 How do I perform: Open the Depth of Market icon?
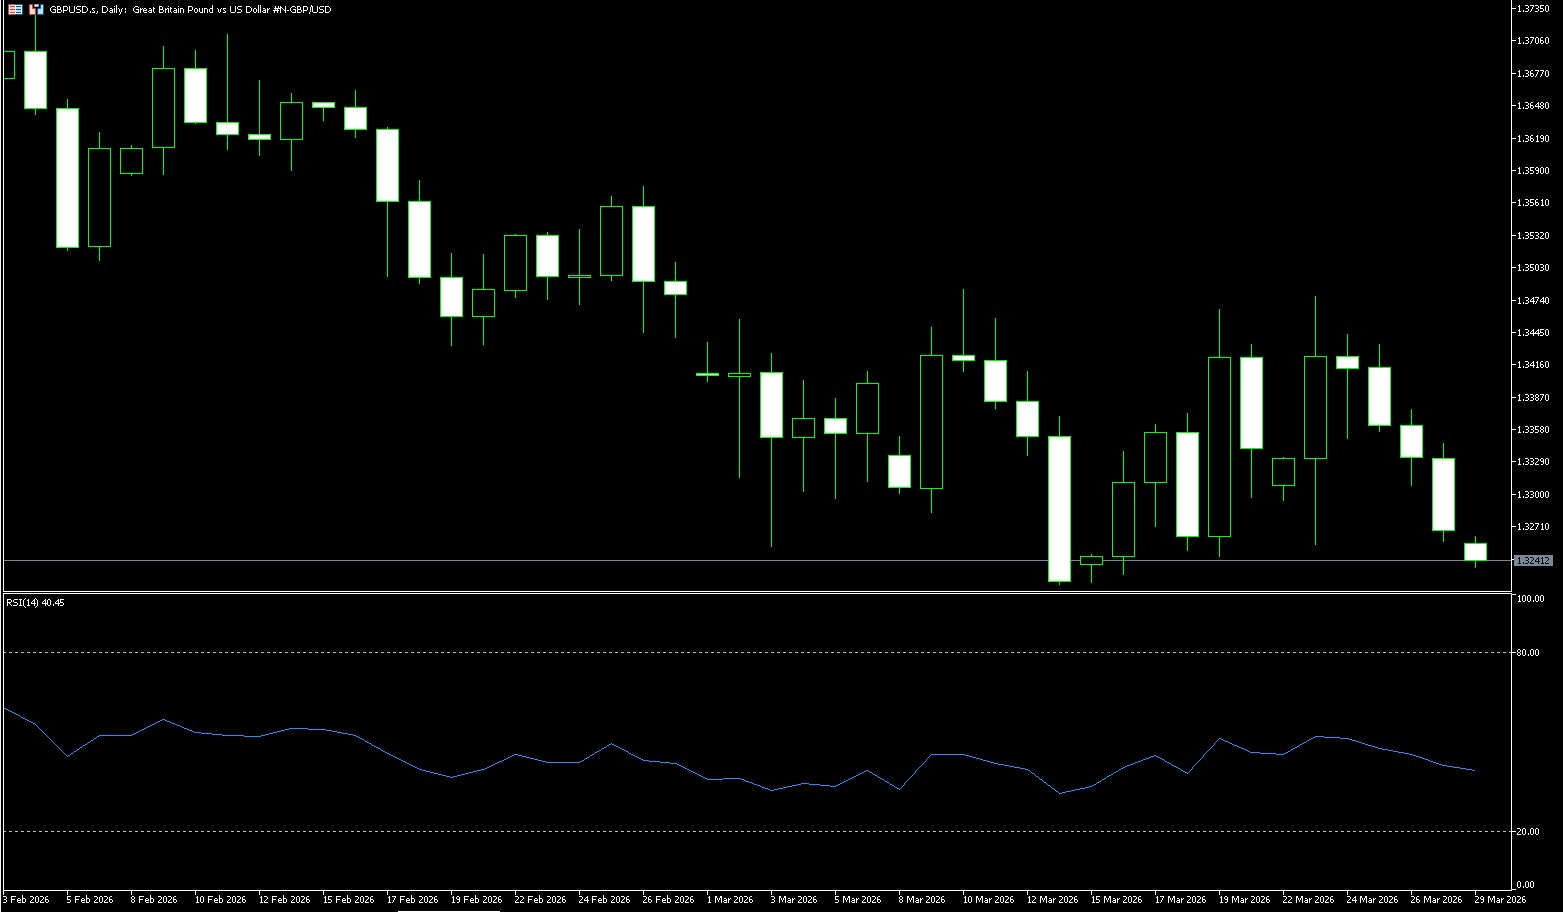pos(36,9)
